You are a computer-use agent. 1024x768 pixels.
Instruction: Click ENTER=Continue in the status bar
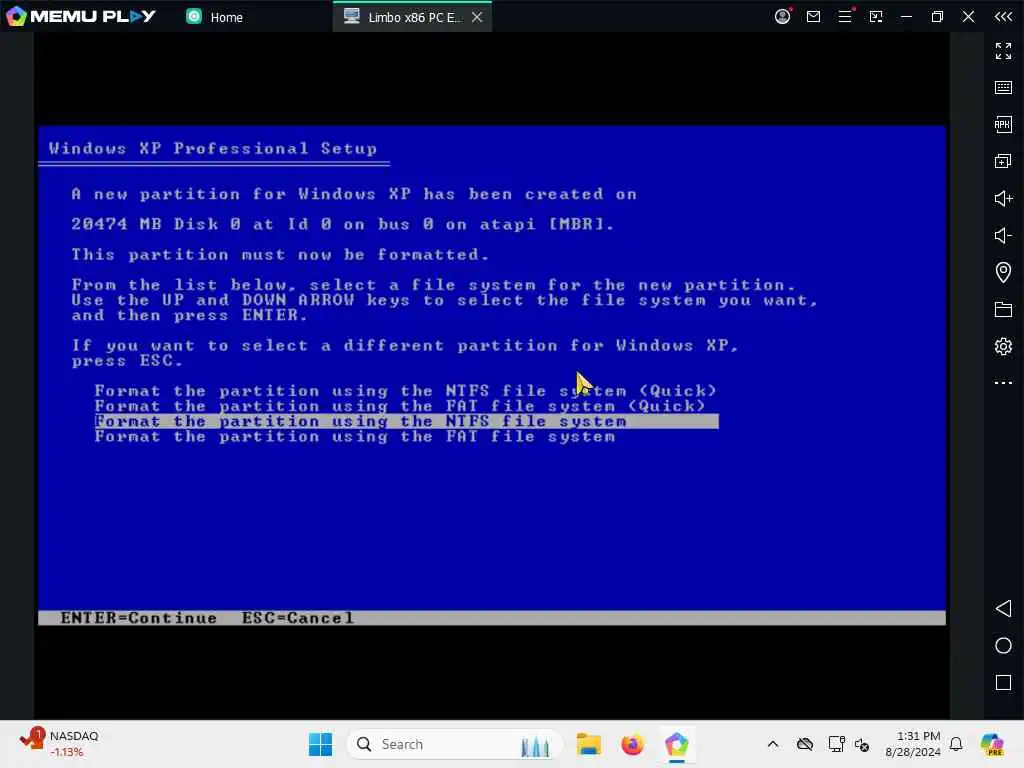click(x=138, y=618)
